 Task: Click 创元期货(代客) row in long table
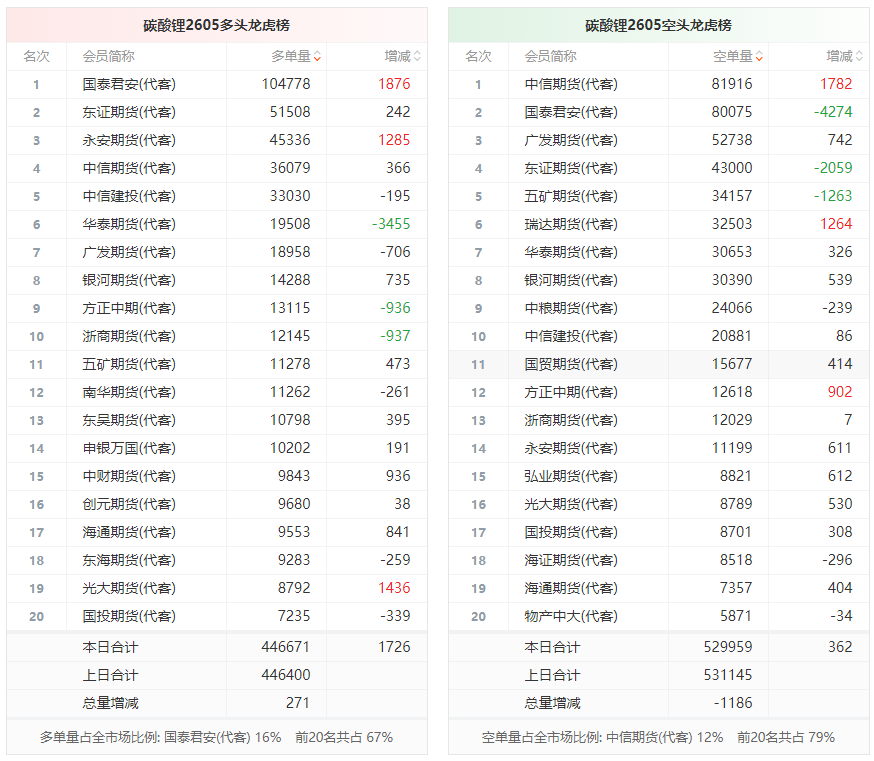217,504
